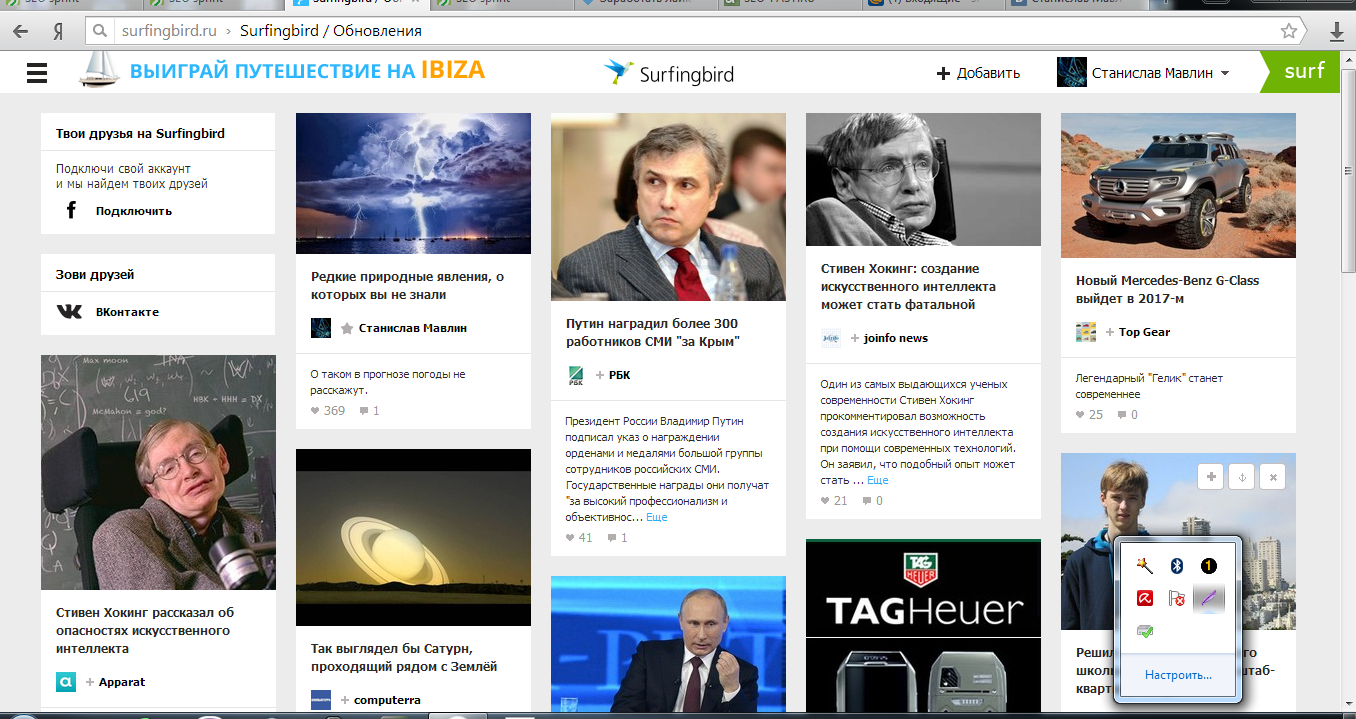Connect Facebook via the "f" icon
The width and height of the screenshot is (1356, 719).
tap(71, 211)
